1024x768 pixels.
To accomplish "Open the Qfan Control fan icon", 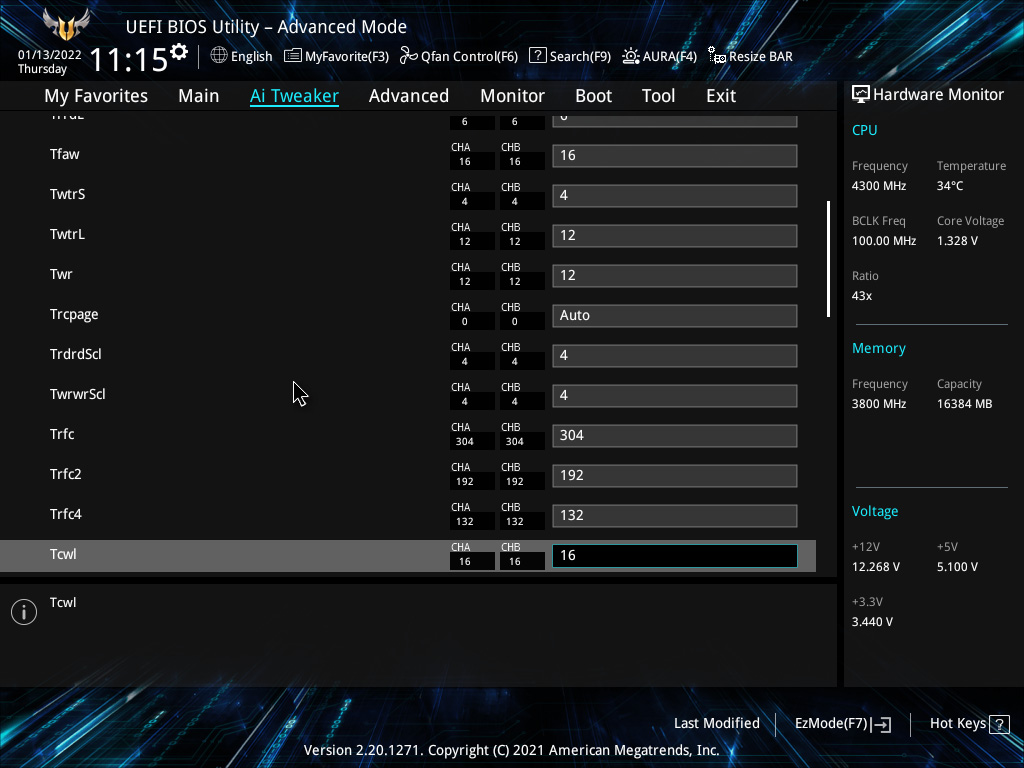I will 409,56.
